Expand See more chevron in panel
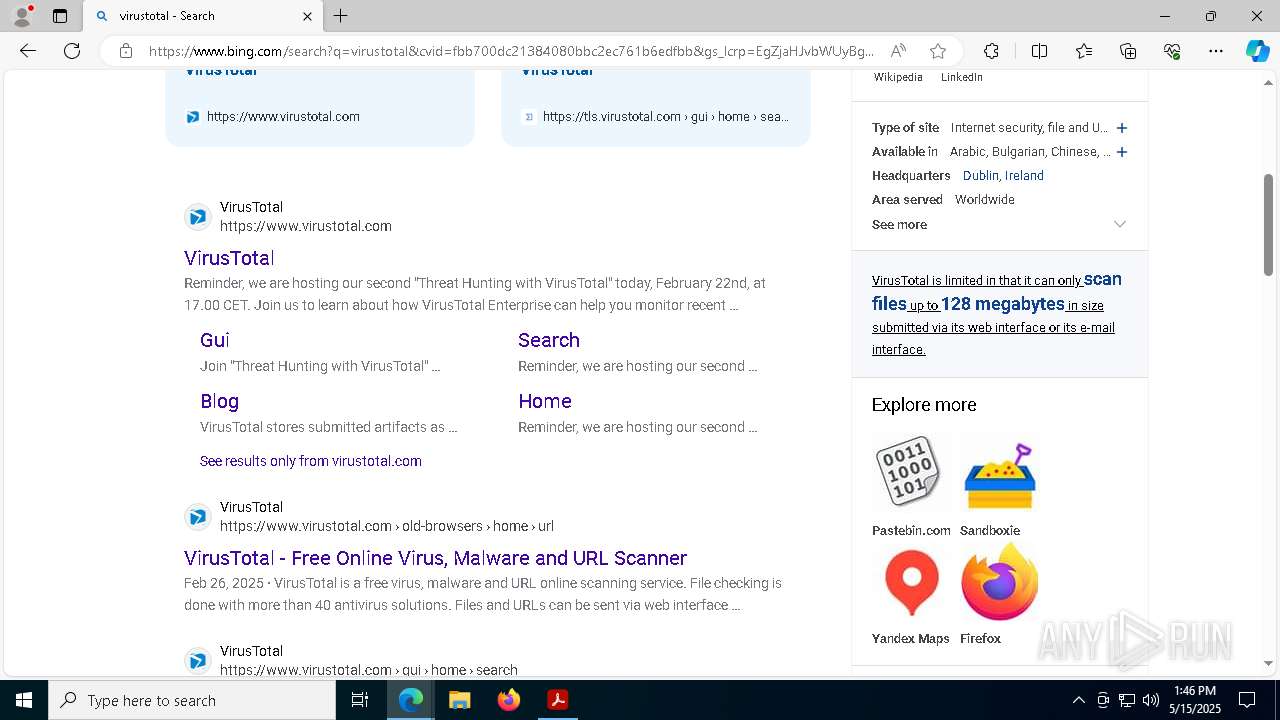 [x=1120, y=225]
